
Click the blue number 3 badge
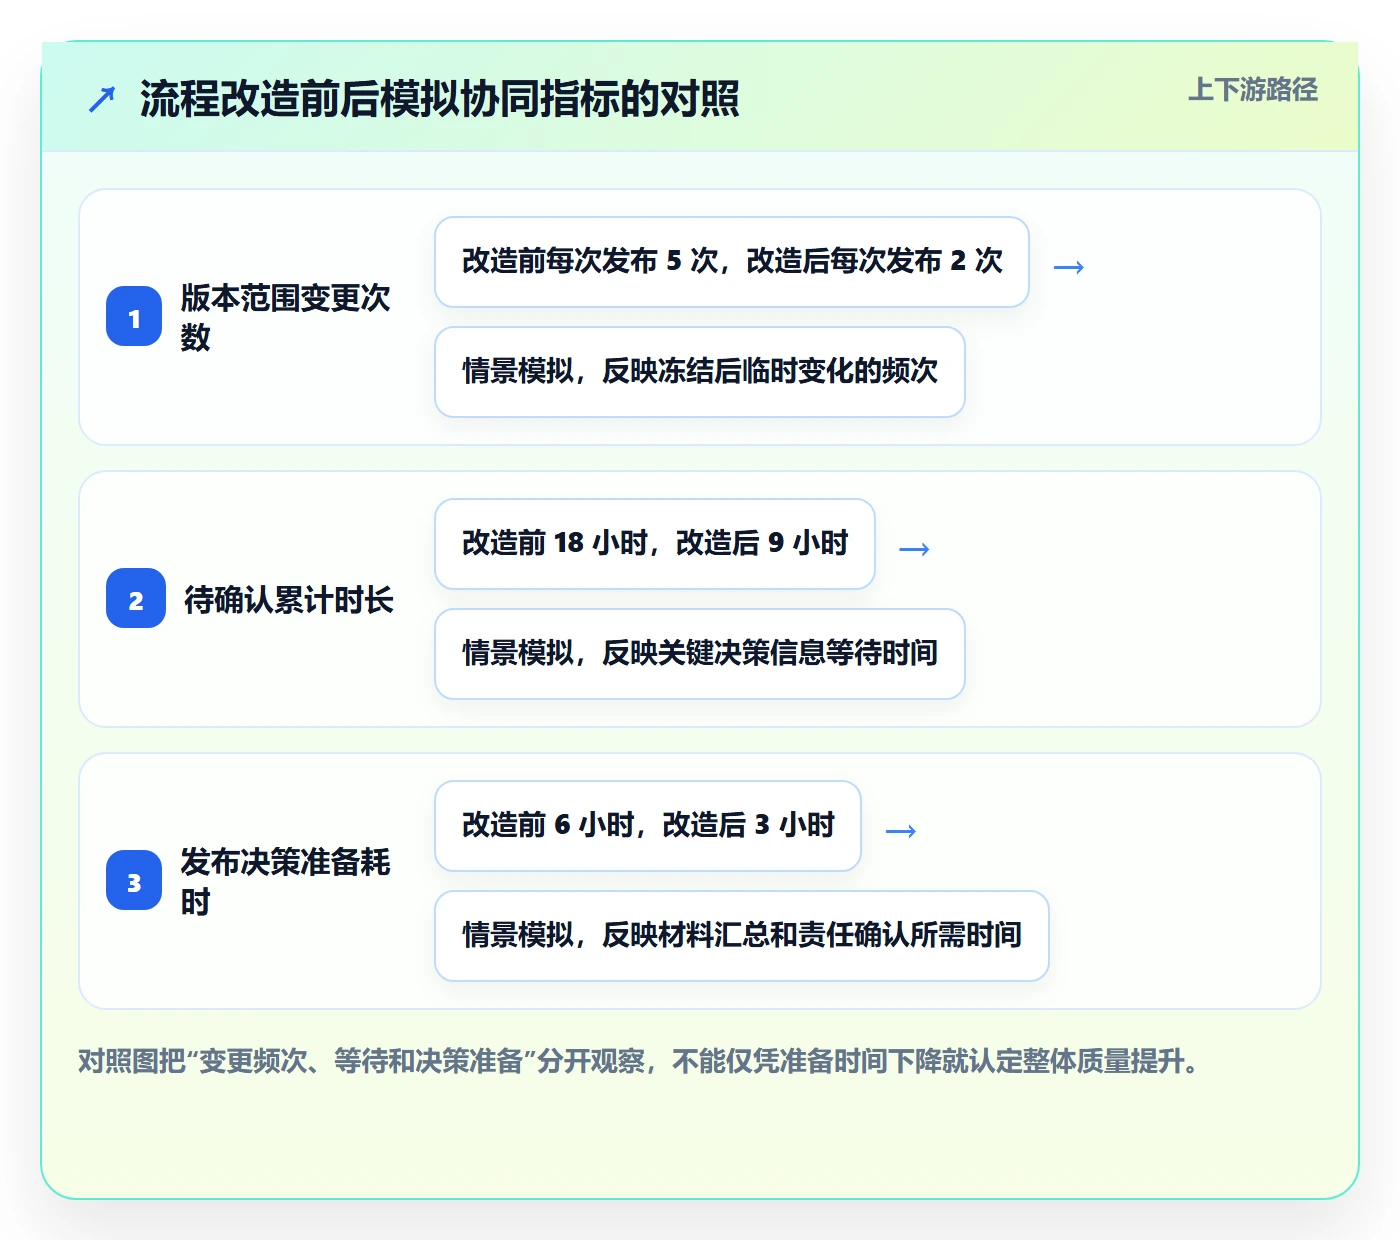tap(134, 881)
